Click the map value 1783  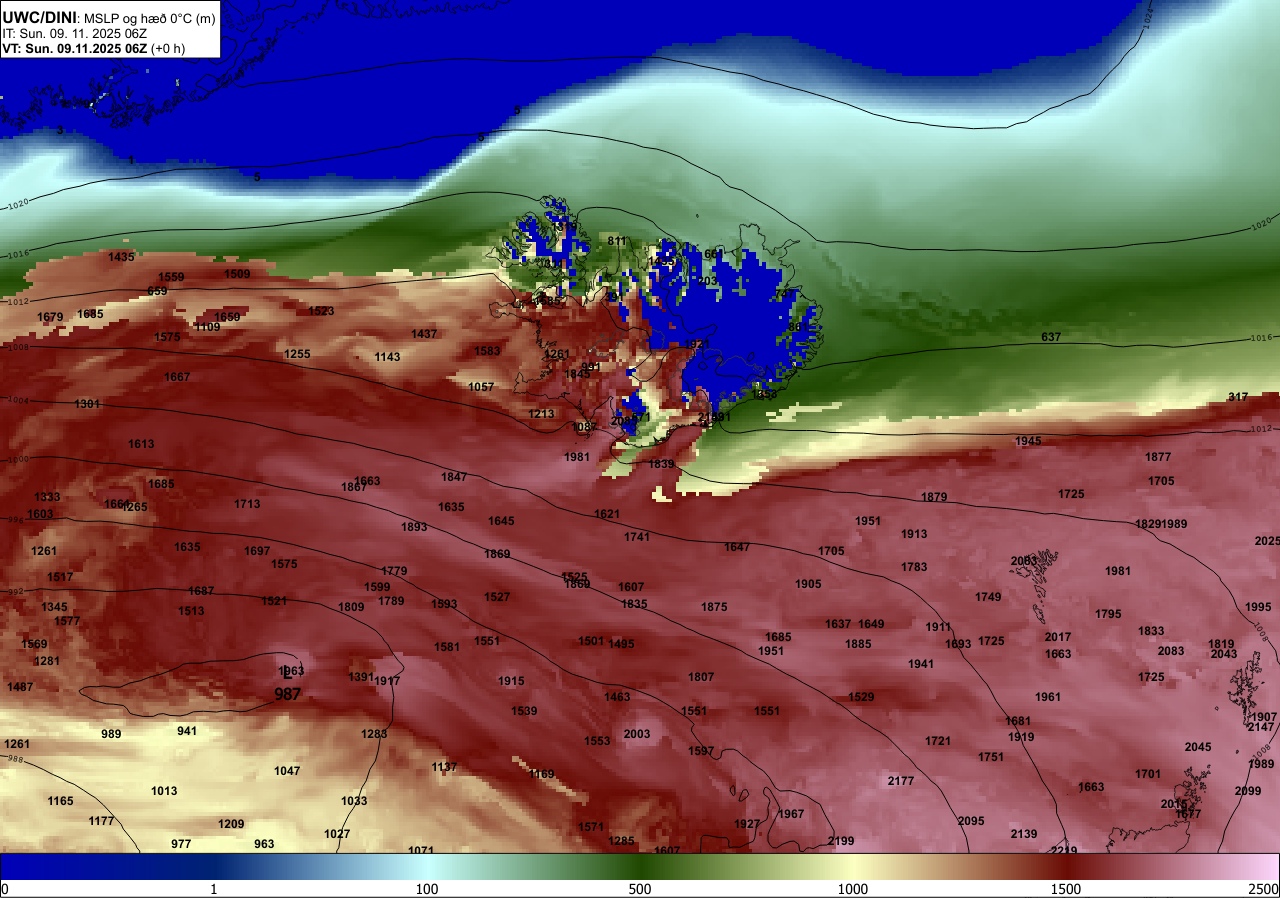[x=914, y=567]
